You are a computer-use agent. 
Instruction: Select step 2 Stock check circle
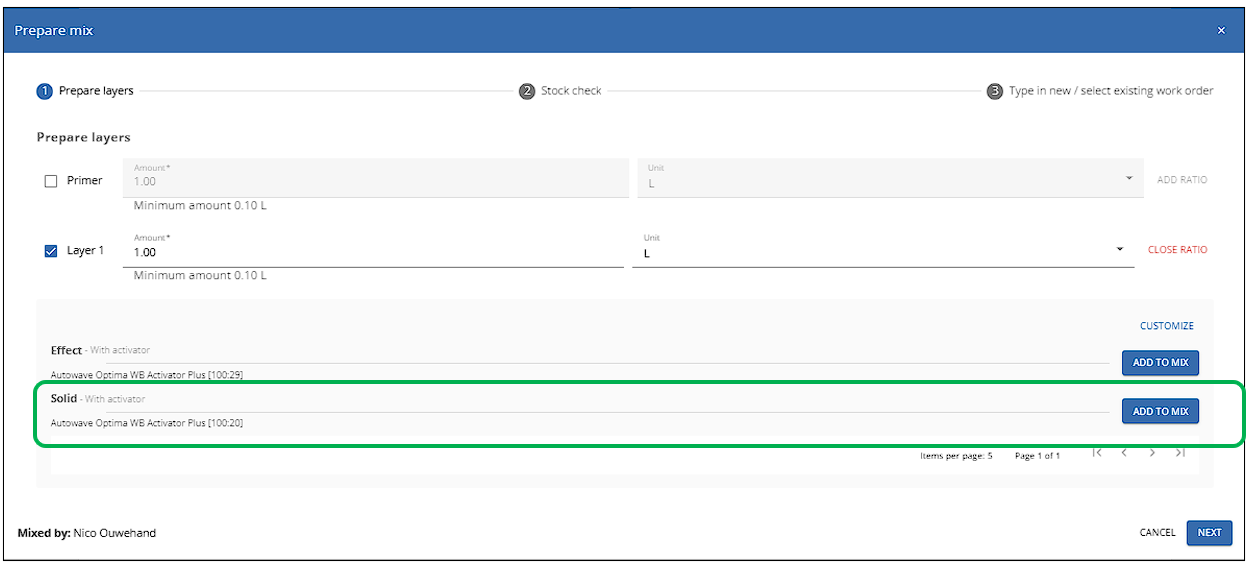pos(527,91)
